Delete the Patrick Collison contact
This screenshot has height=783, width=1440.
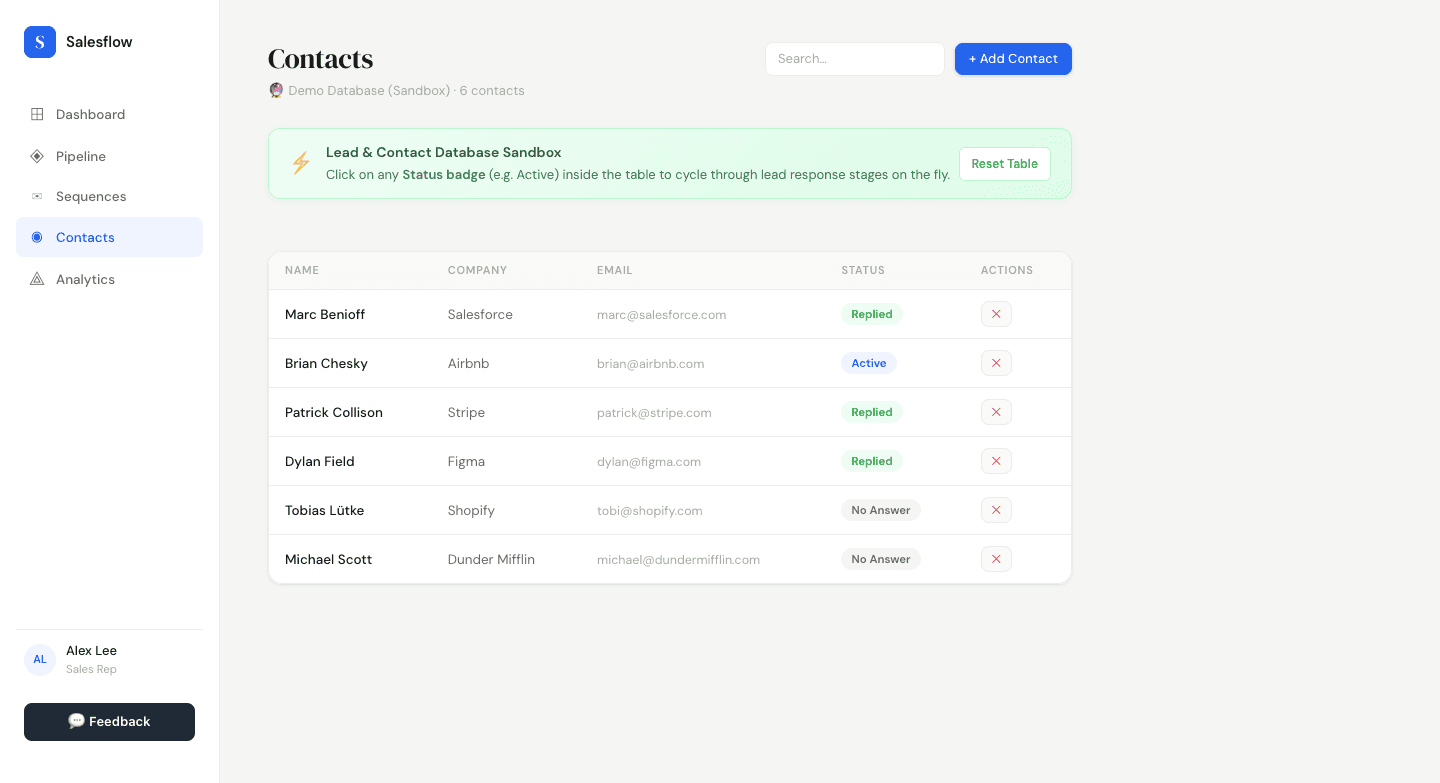[x=996, y=412]
